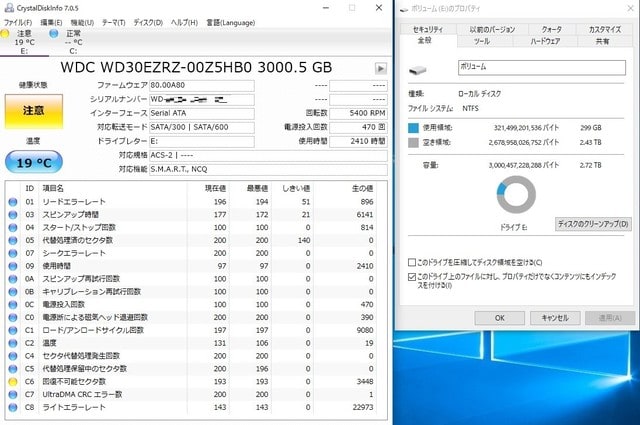Click the UltraDMA CRC エラー数 row name
The height and width of the screenshot is (425, 640).
[x=82, y=395]
